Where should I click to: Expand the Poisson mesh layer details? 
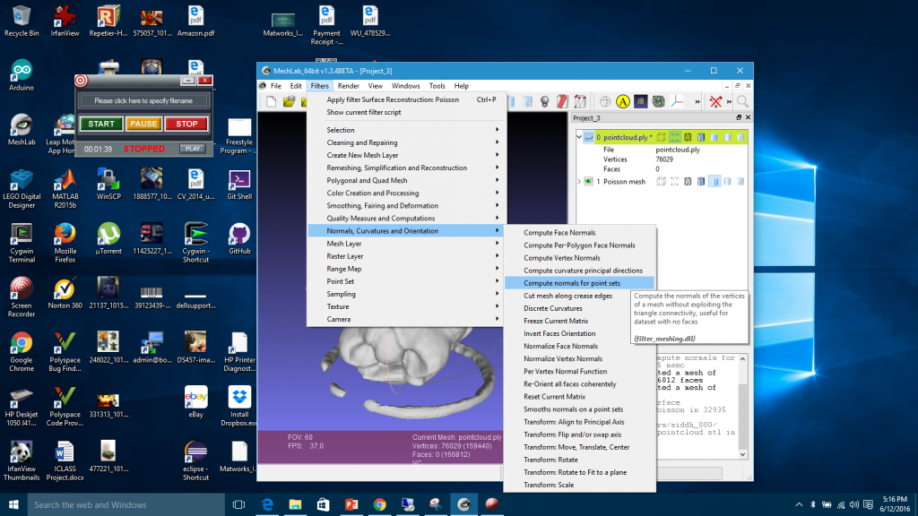click(x=579, y=182)
